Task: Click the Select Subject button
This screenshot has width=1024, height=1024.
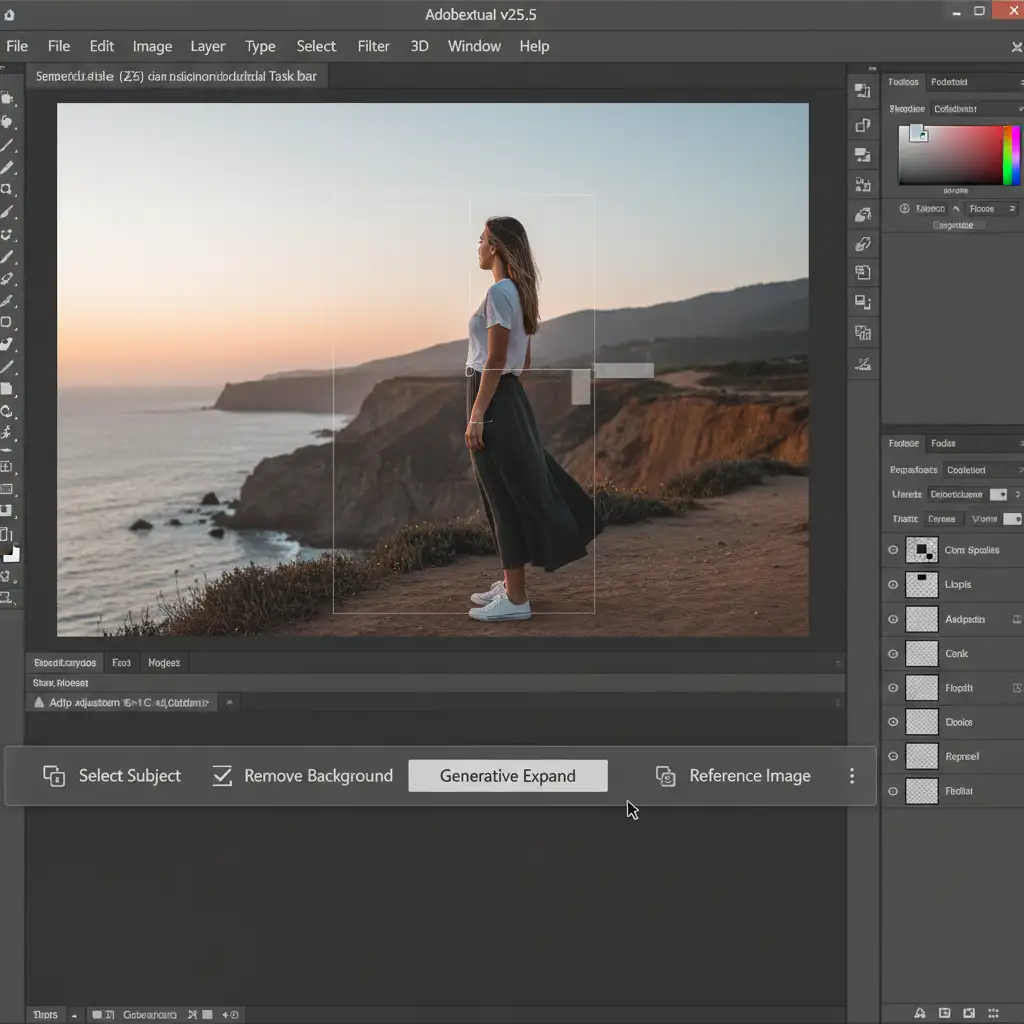Action: 129,776
